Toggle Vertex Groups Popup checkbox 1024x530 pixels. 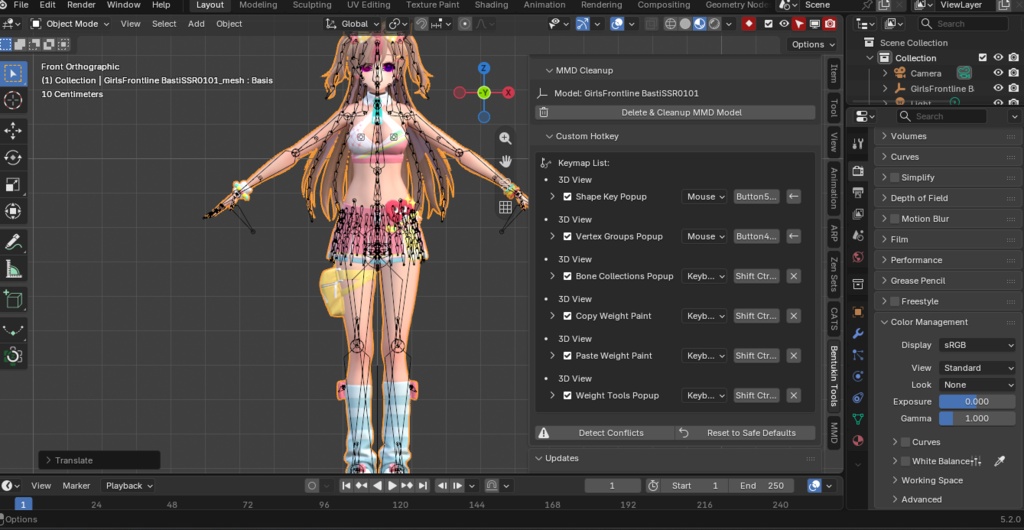567,236
